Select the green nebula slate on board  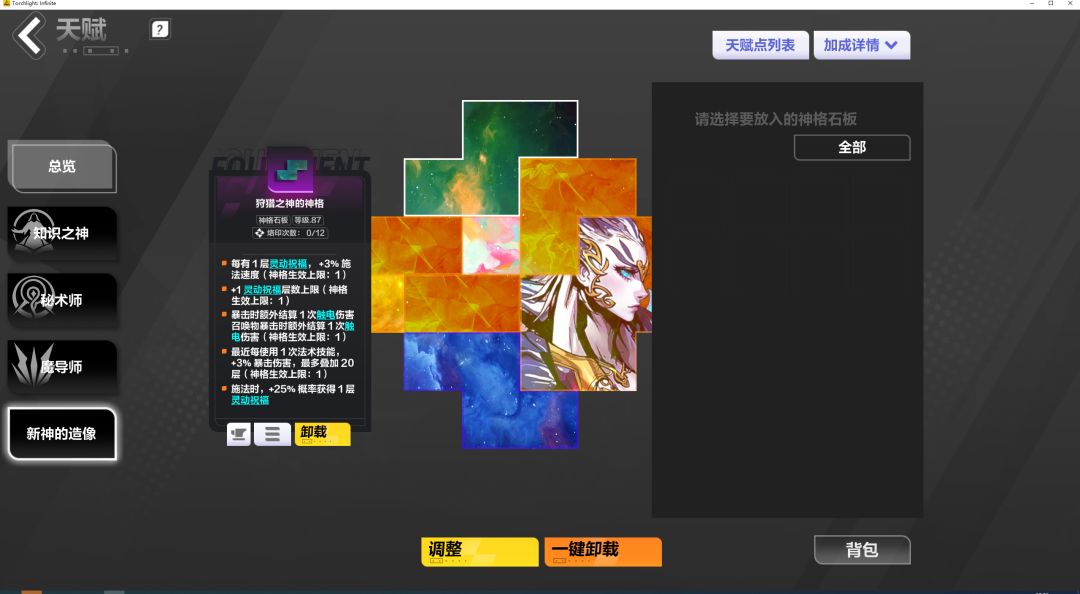[491, 158]
